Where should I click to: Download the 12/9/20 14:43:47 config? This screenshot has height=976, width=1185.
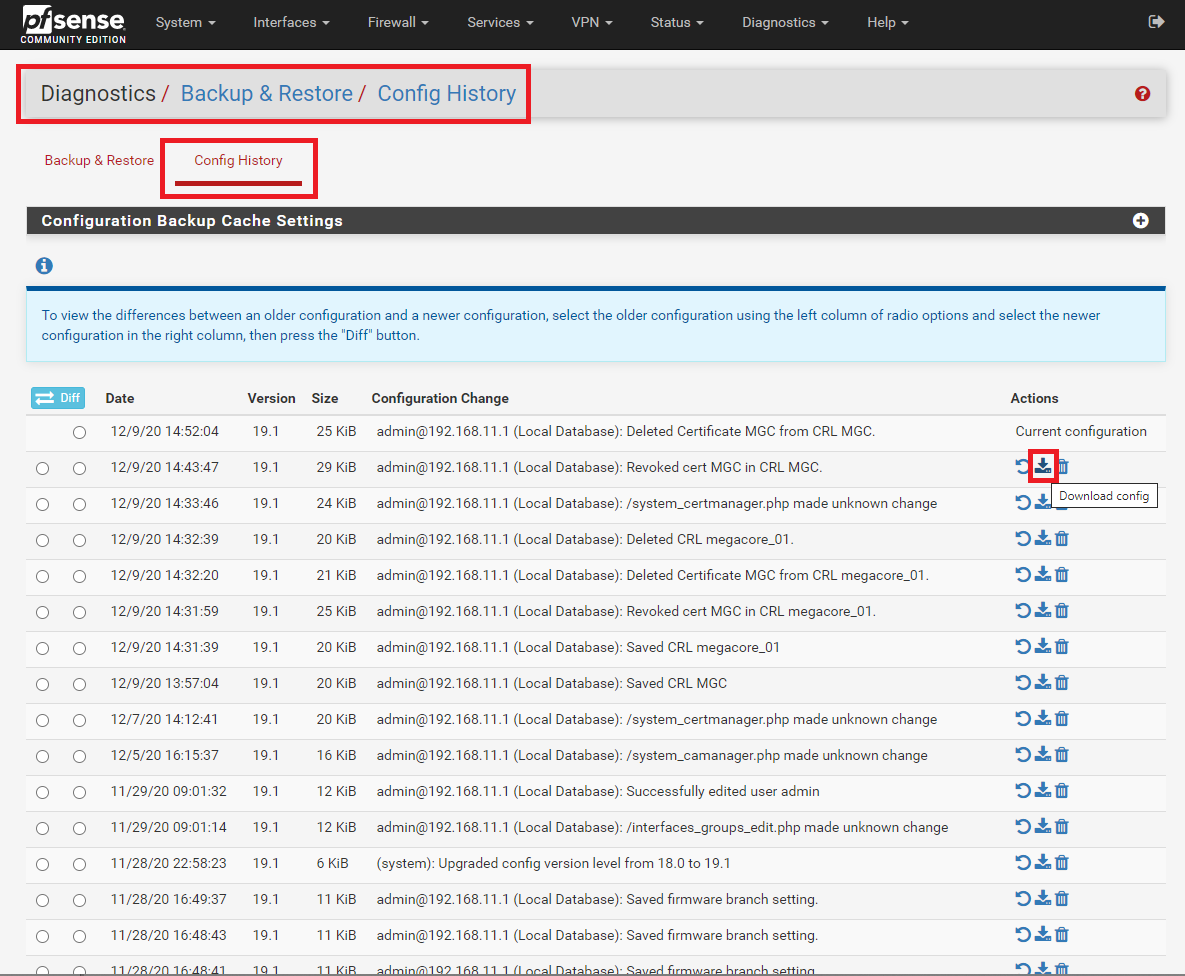coord(1043,466)
